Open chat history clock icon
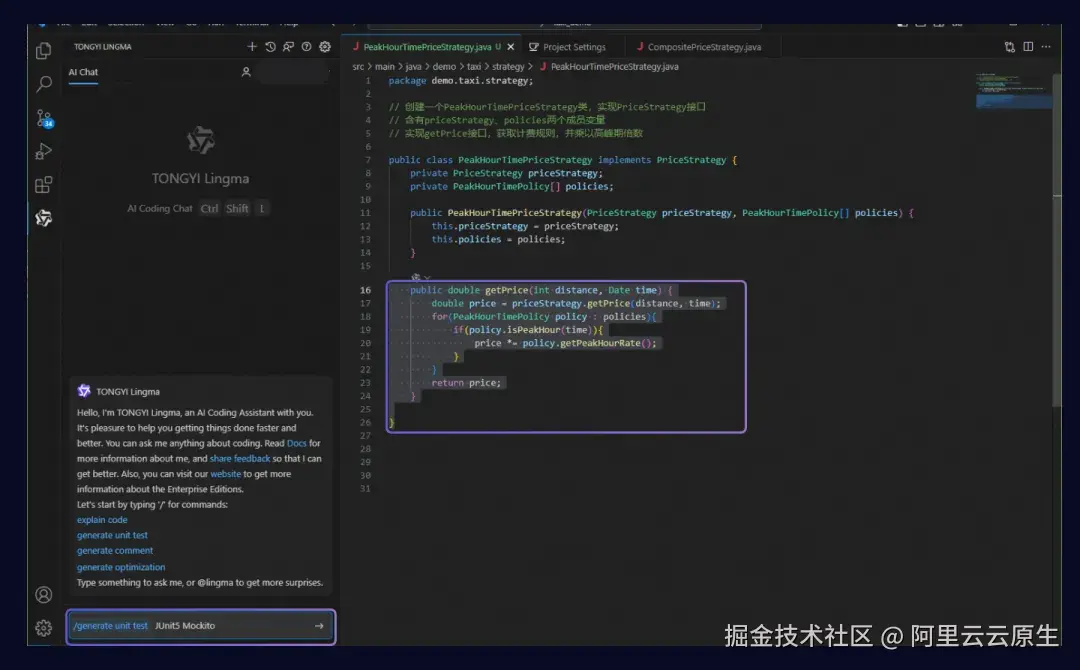The image size is (1080, 670). 270,47
